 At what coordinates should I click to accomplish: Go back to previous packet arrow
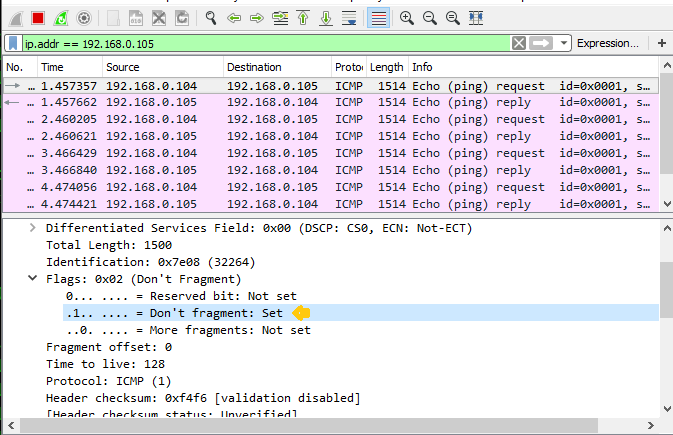coord(234,18)
